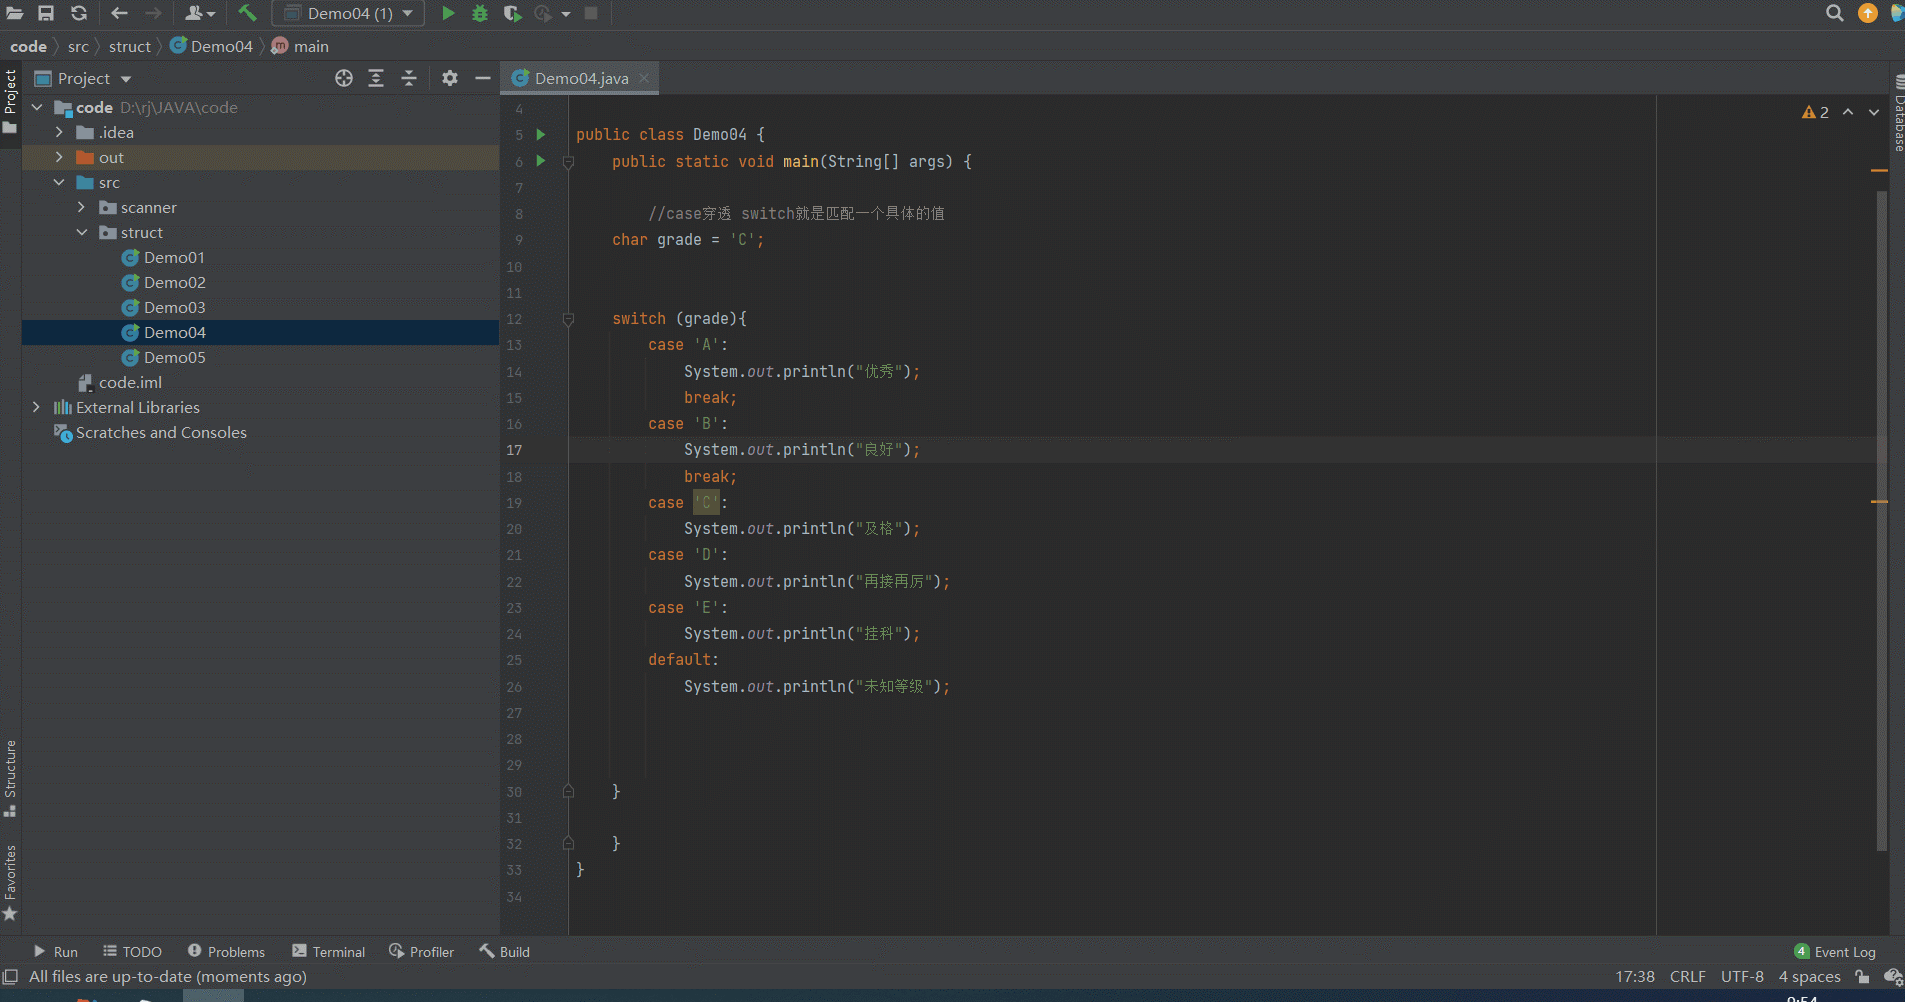Click the run gutter icon beside class Demo04
The height and width of the screenshot is (1002, 1905).
pyautogui.click(x=541, y=134)
